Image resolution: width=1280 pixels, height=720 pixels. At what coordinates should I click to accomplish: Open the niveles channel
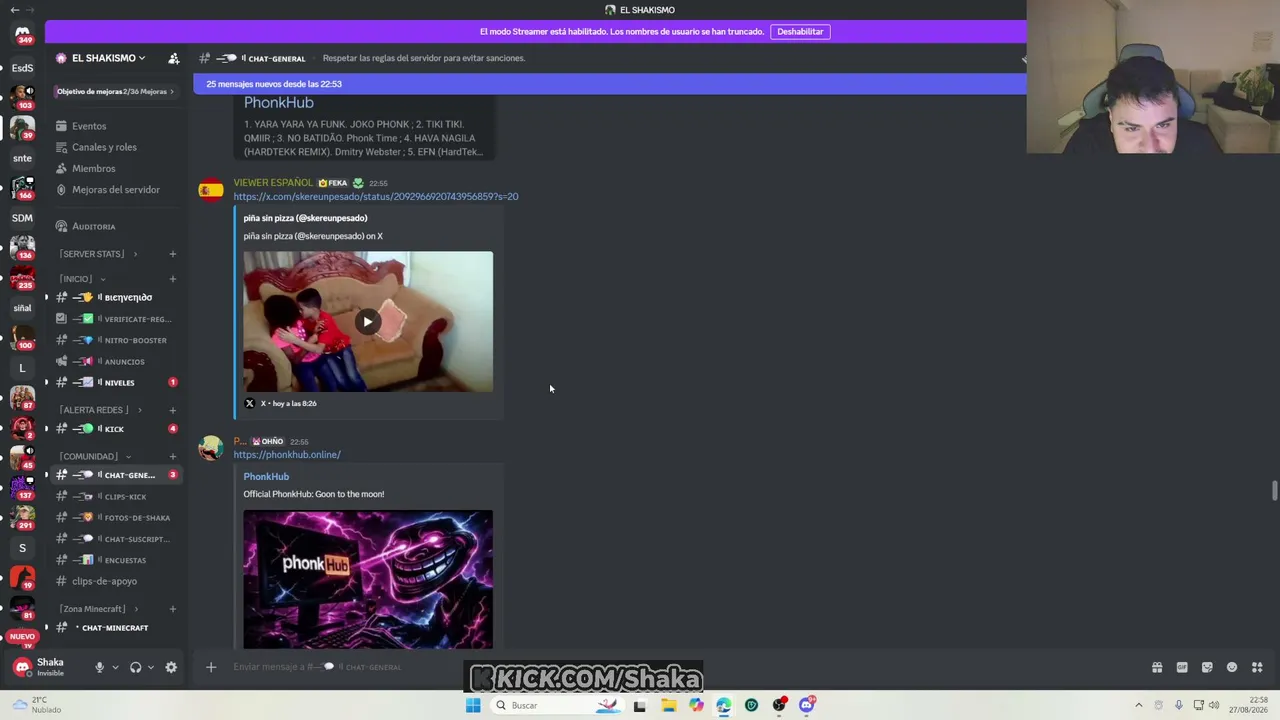pos(117,382)
